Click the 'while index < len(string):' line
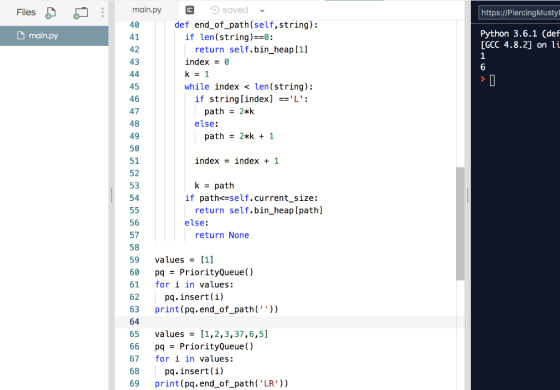Screen dimensions: 560x390 point(249,87)
